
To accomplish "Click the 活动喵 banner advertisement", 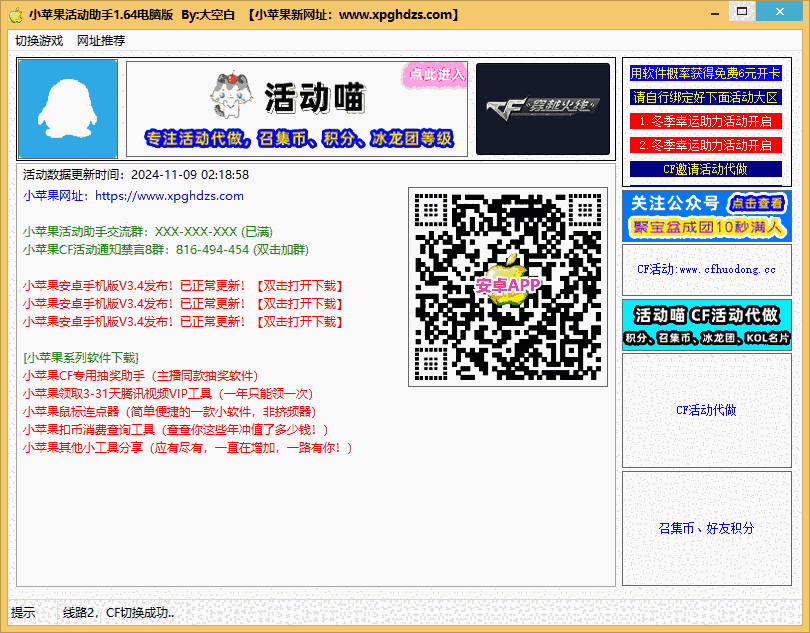I will (x=296, y=110).
